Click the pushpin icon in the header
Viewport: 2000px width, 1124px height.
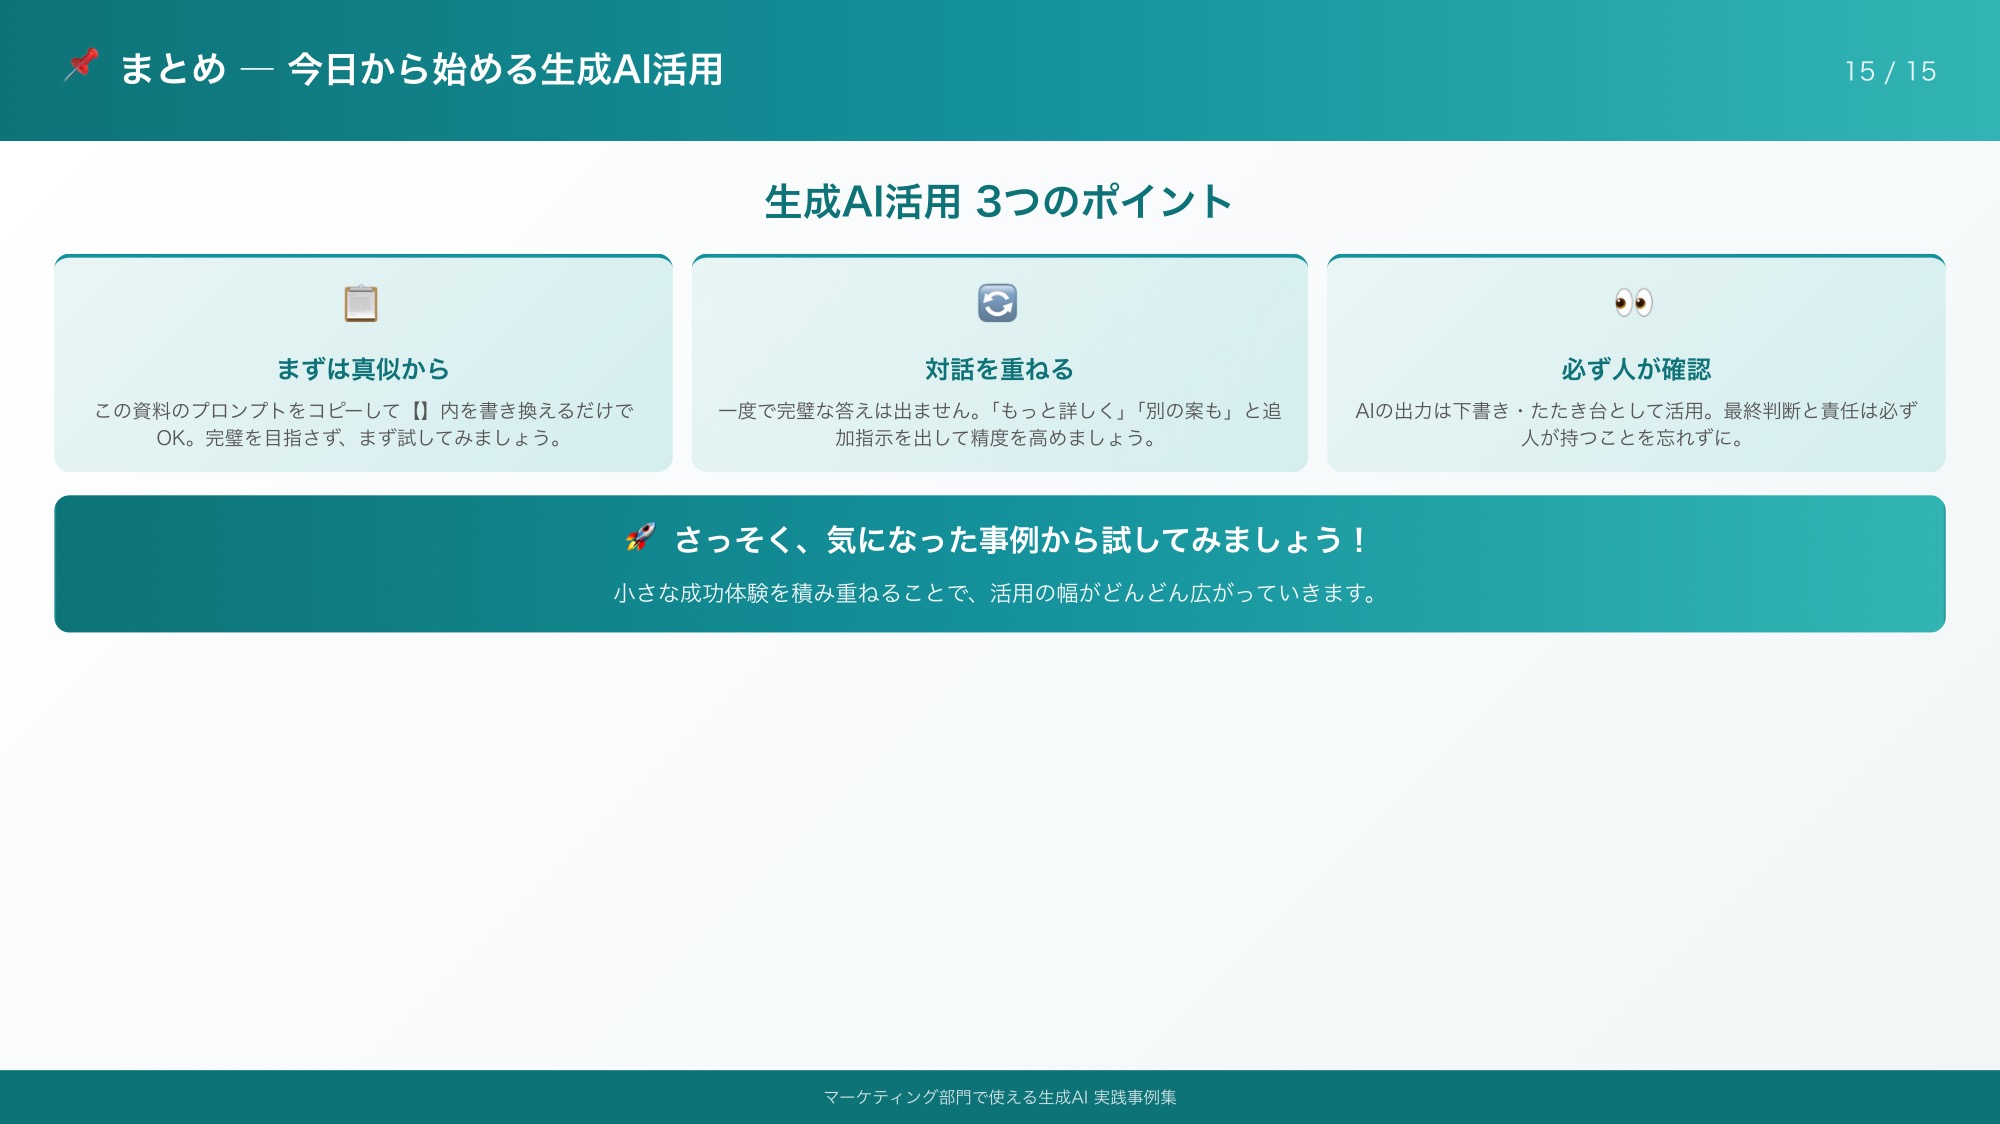pos(81,66)
